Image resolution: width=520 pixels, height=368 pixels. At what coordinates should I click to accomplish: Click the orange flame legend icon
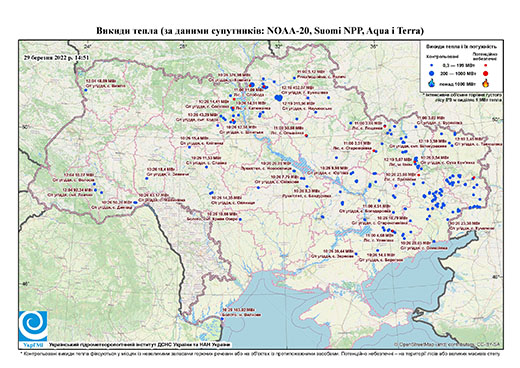(485, 83)
